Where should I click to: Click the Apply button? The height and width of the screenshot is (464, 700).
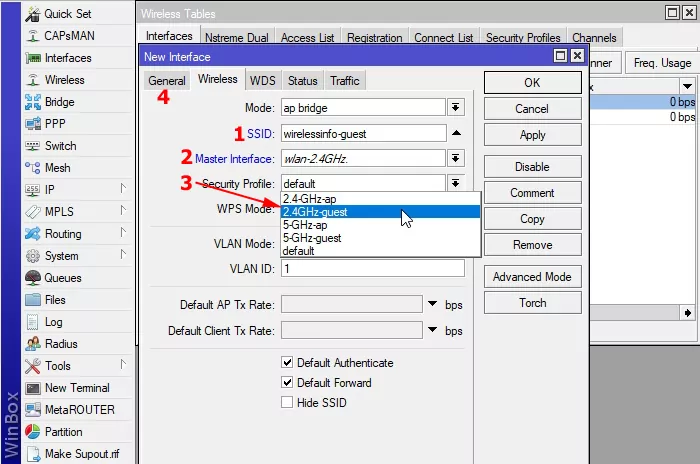click(533, 135)
